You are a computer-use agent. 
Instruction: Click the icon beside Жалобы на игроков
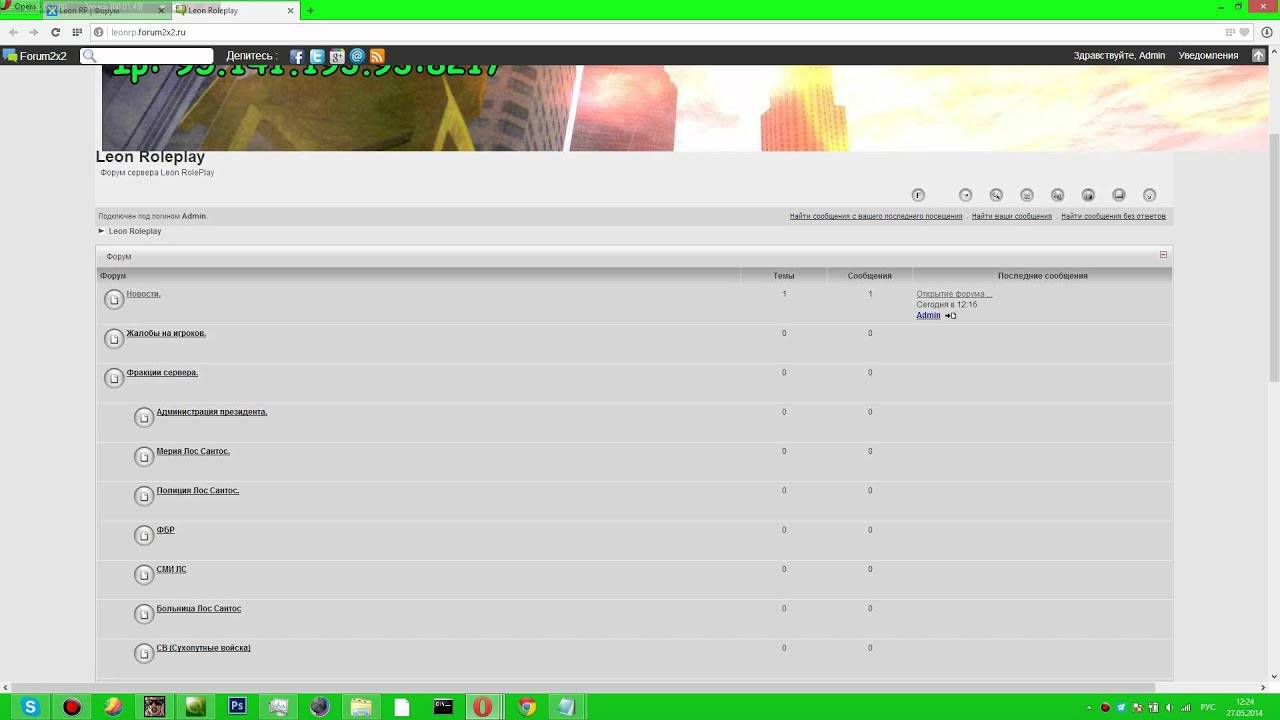point(114,338)
